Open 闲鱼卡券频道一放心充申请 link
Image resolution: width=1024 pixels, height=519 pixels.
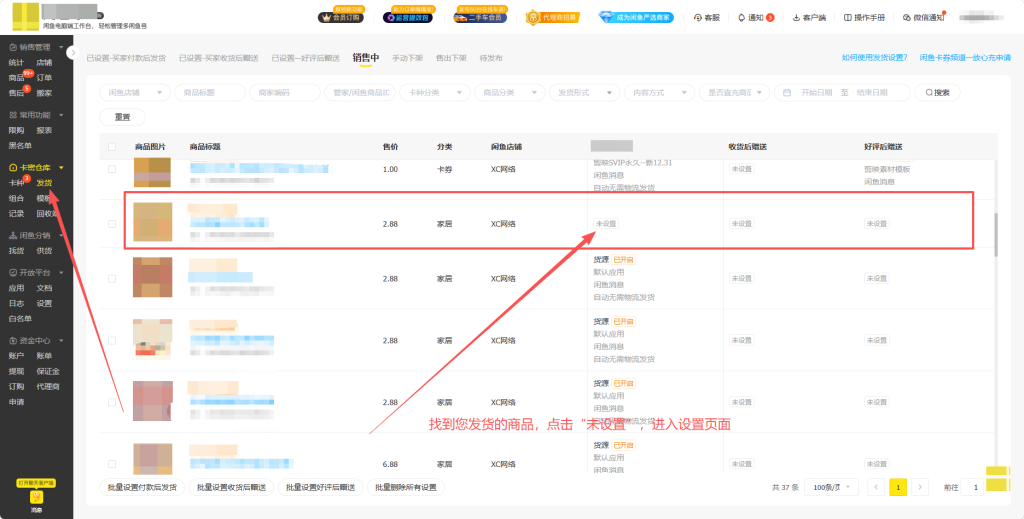[965, 57]
